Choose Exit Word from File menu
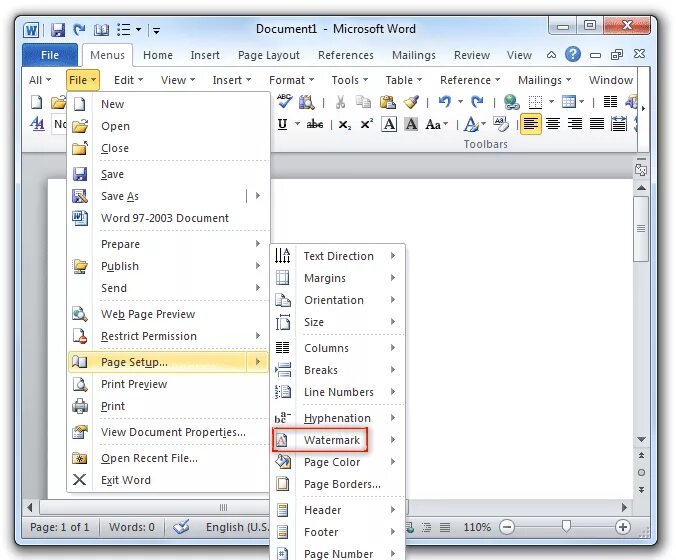 tap(168, 480)
